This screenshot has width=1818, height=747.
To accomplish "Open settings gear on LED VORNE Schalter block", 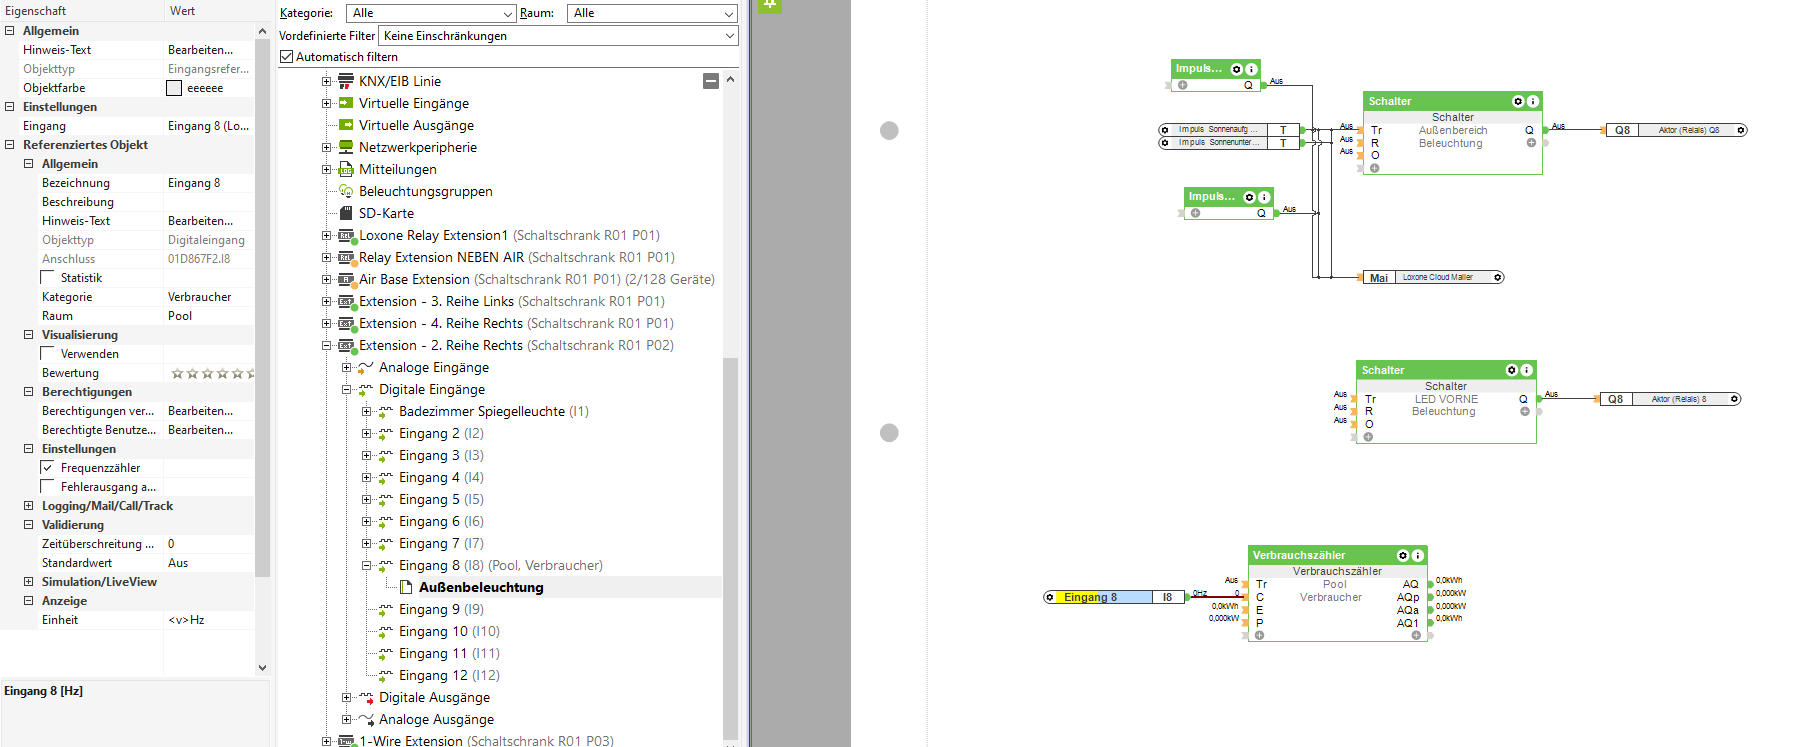I will coord(1512,370).
